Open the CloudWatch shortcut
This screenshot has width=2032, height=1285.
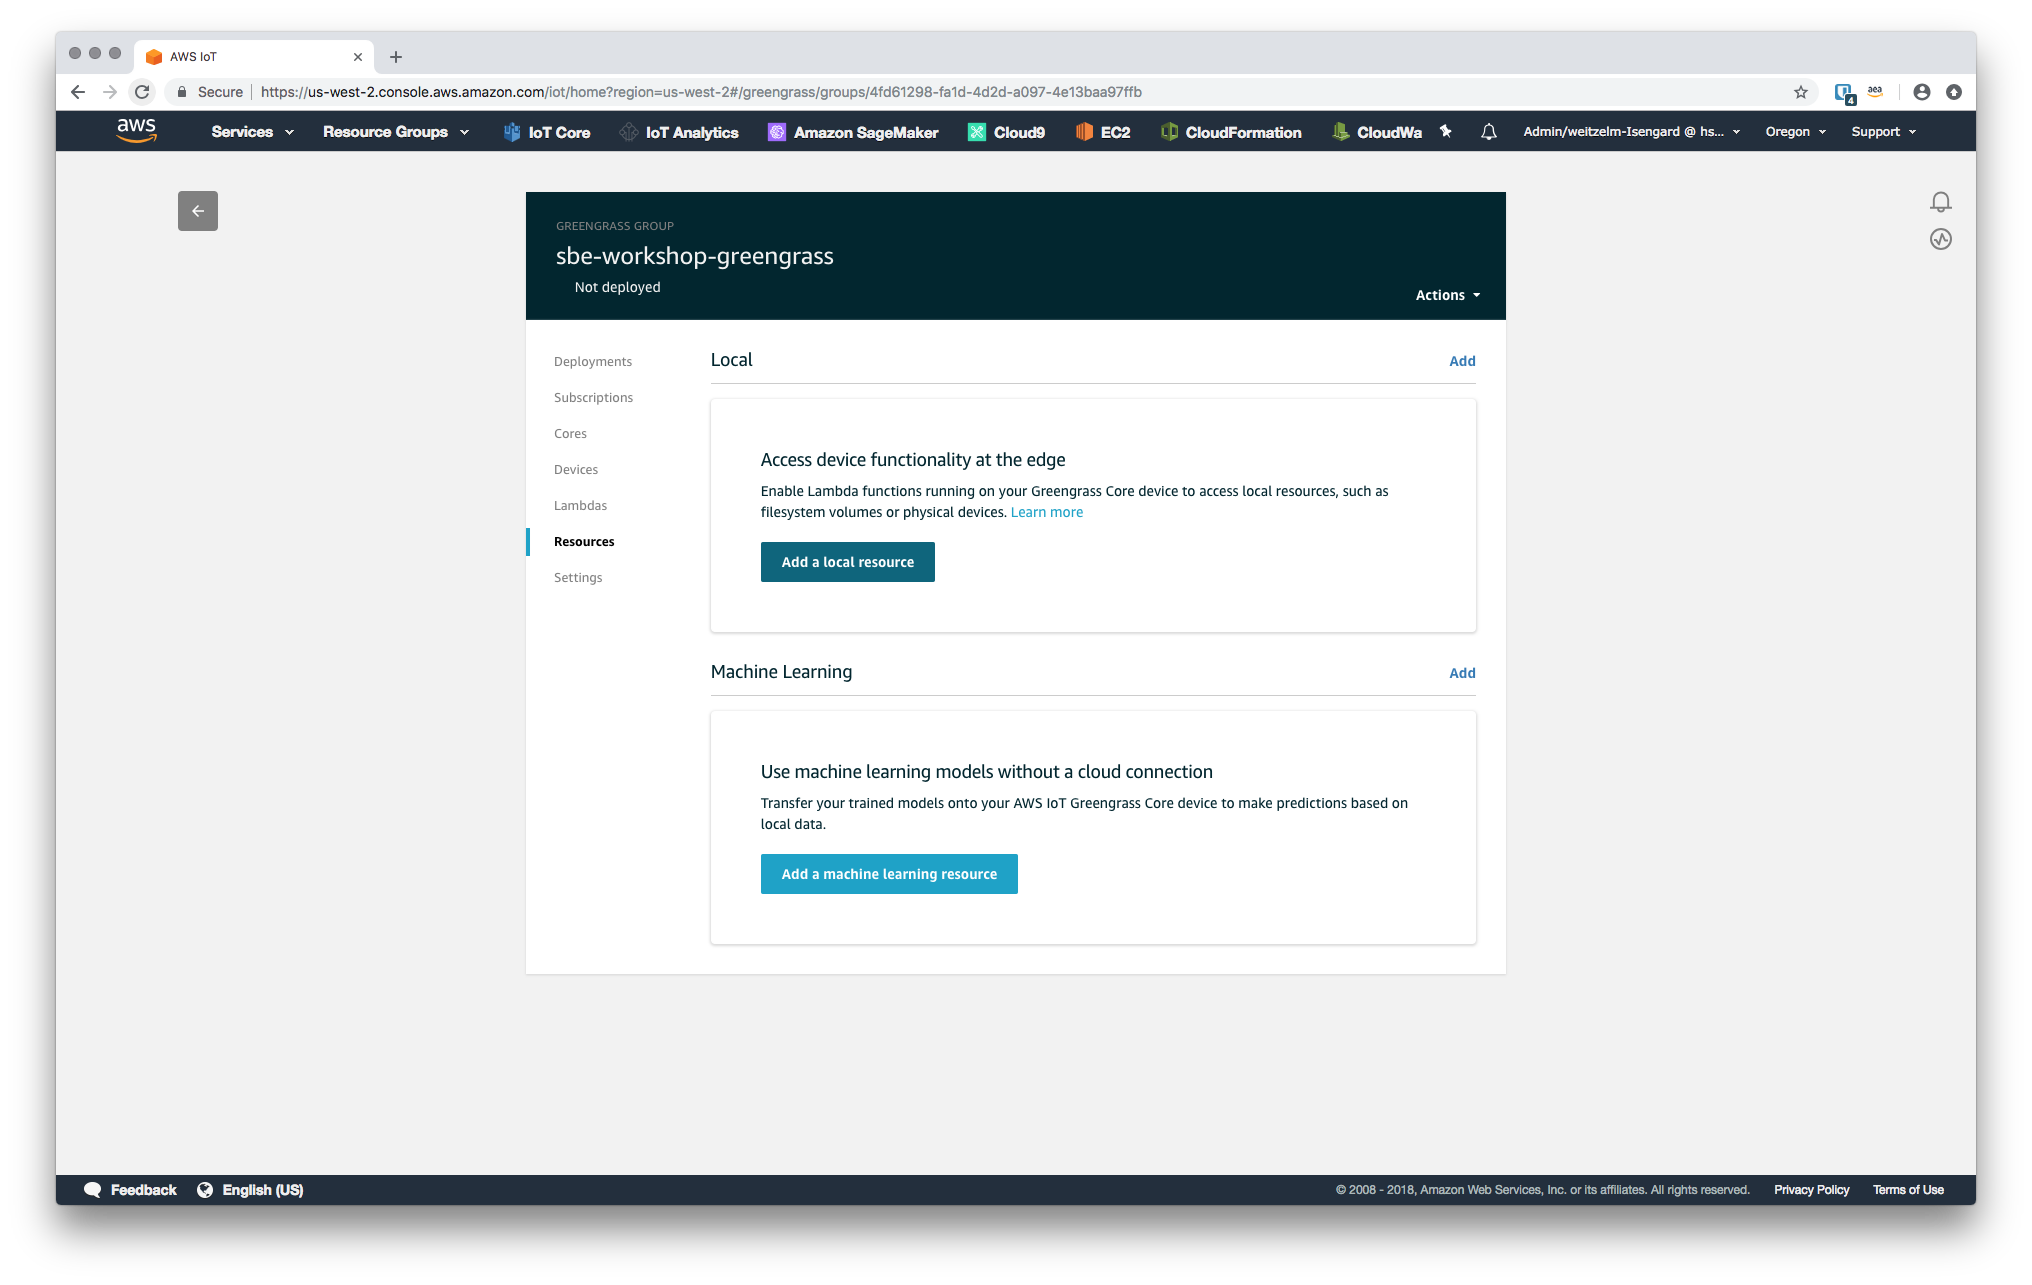1377,132
